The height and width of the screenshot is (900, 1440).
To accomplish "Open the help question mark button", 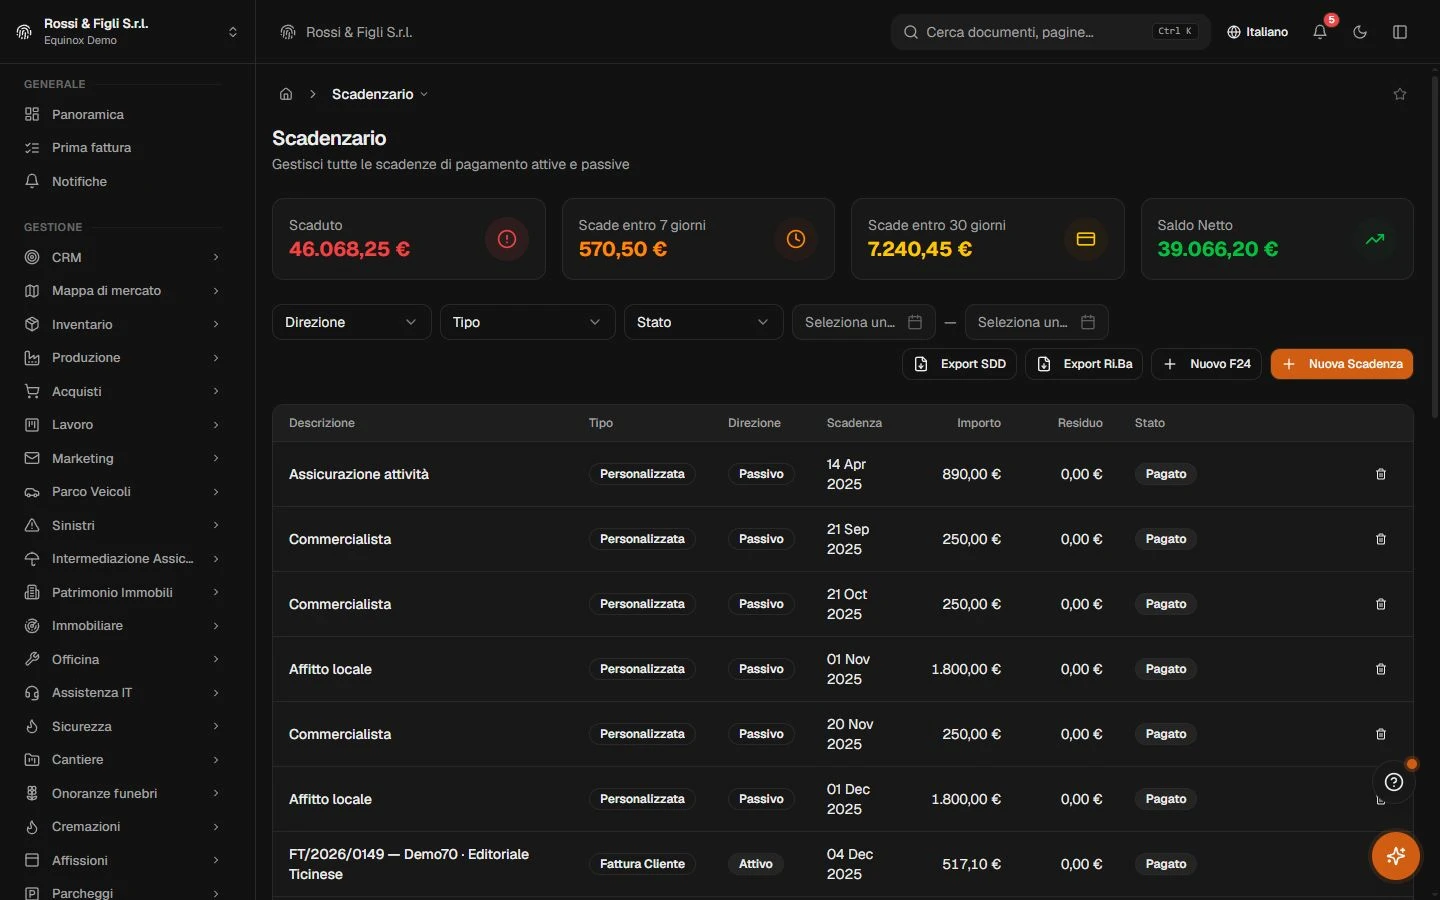I will [x=1394, y=782].
